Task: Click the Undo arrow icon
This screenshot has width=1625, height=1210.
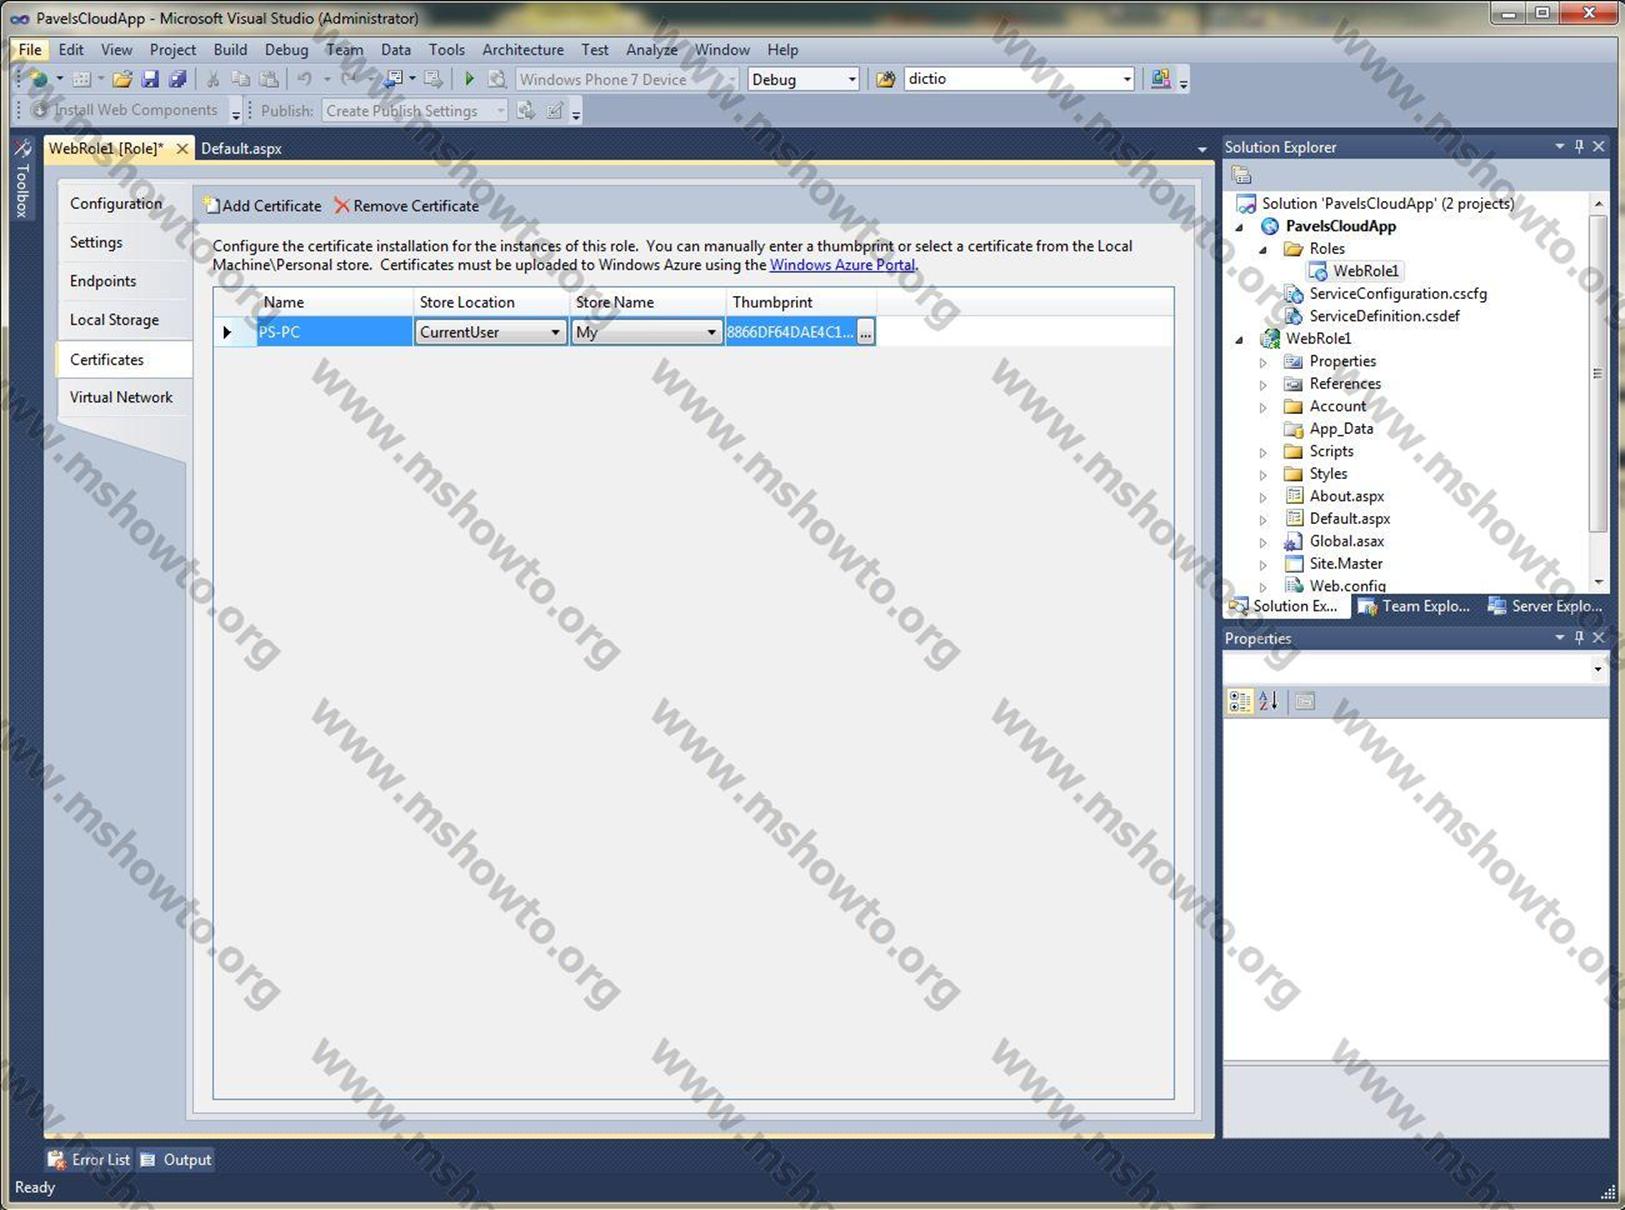Action: pyautogui.click(x=304, y=79)
